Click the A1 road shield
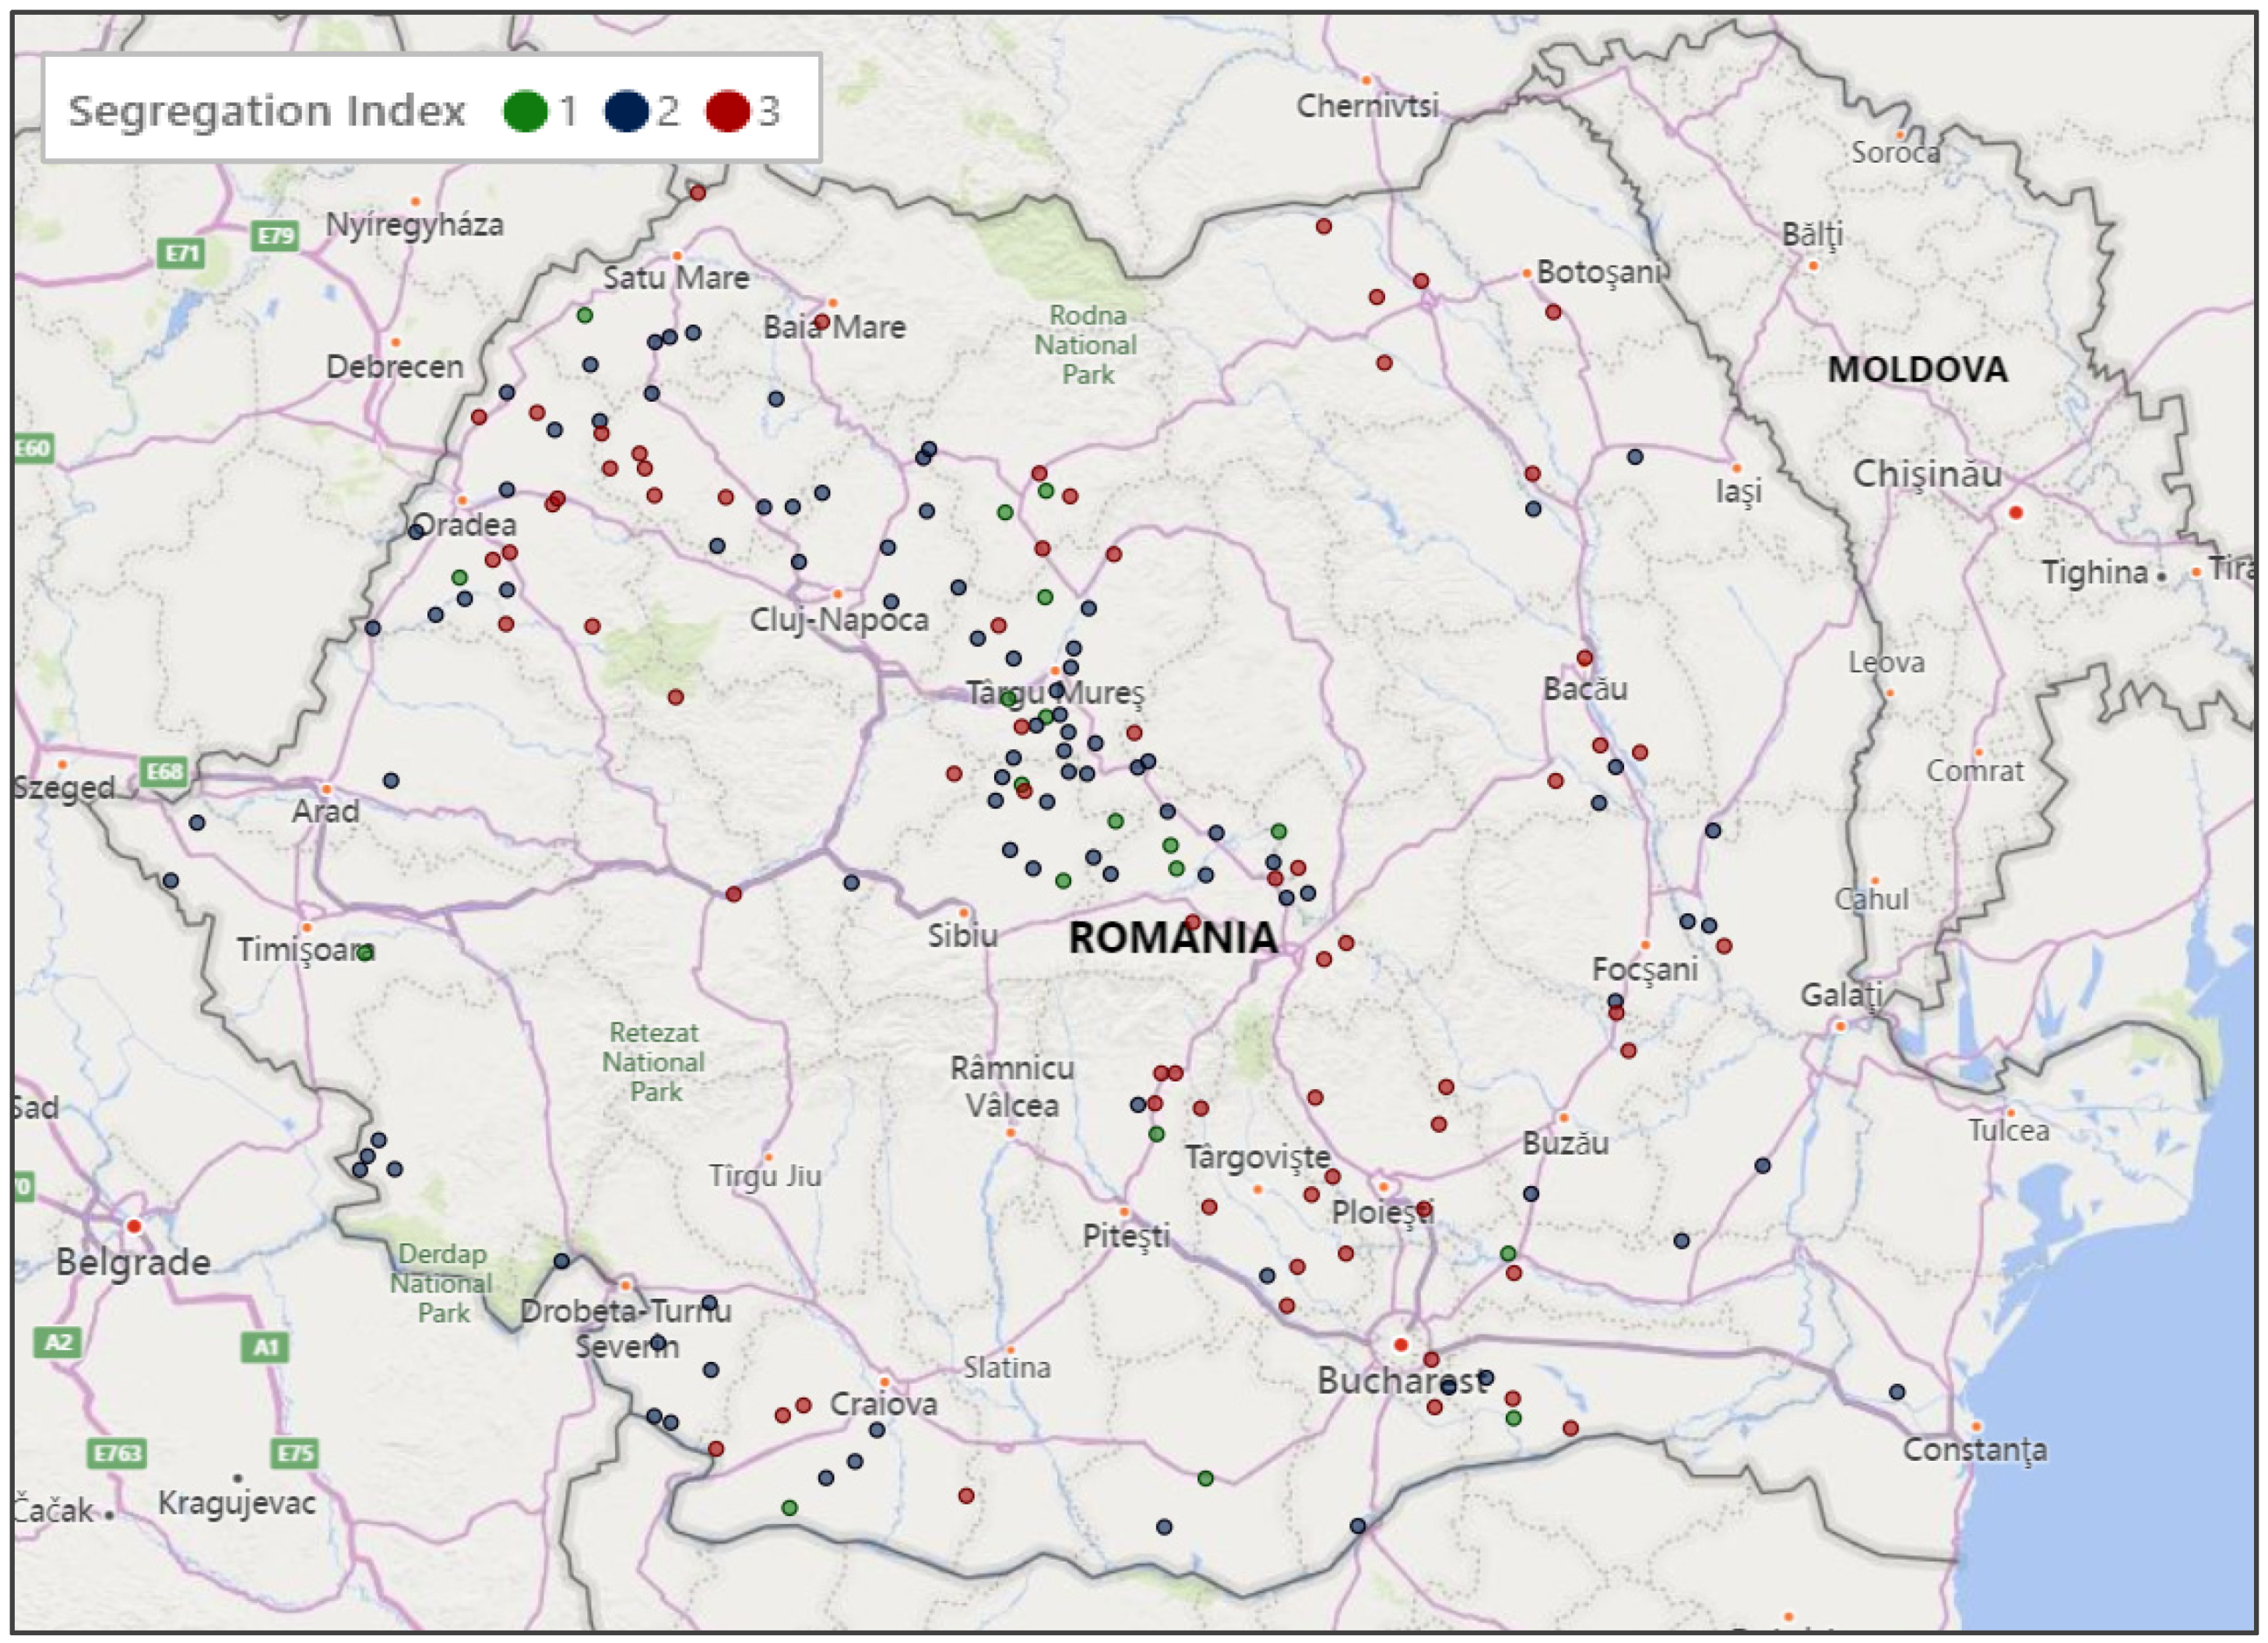The image size is (2268, 1643). coord(265,1347)
